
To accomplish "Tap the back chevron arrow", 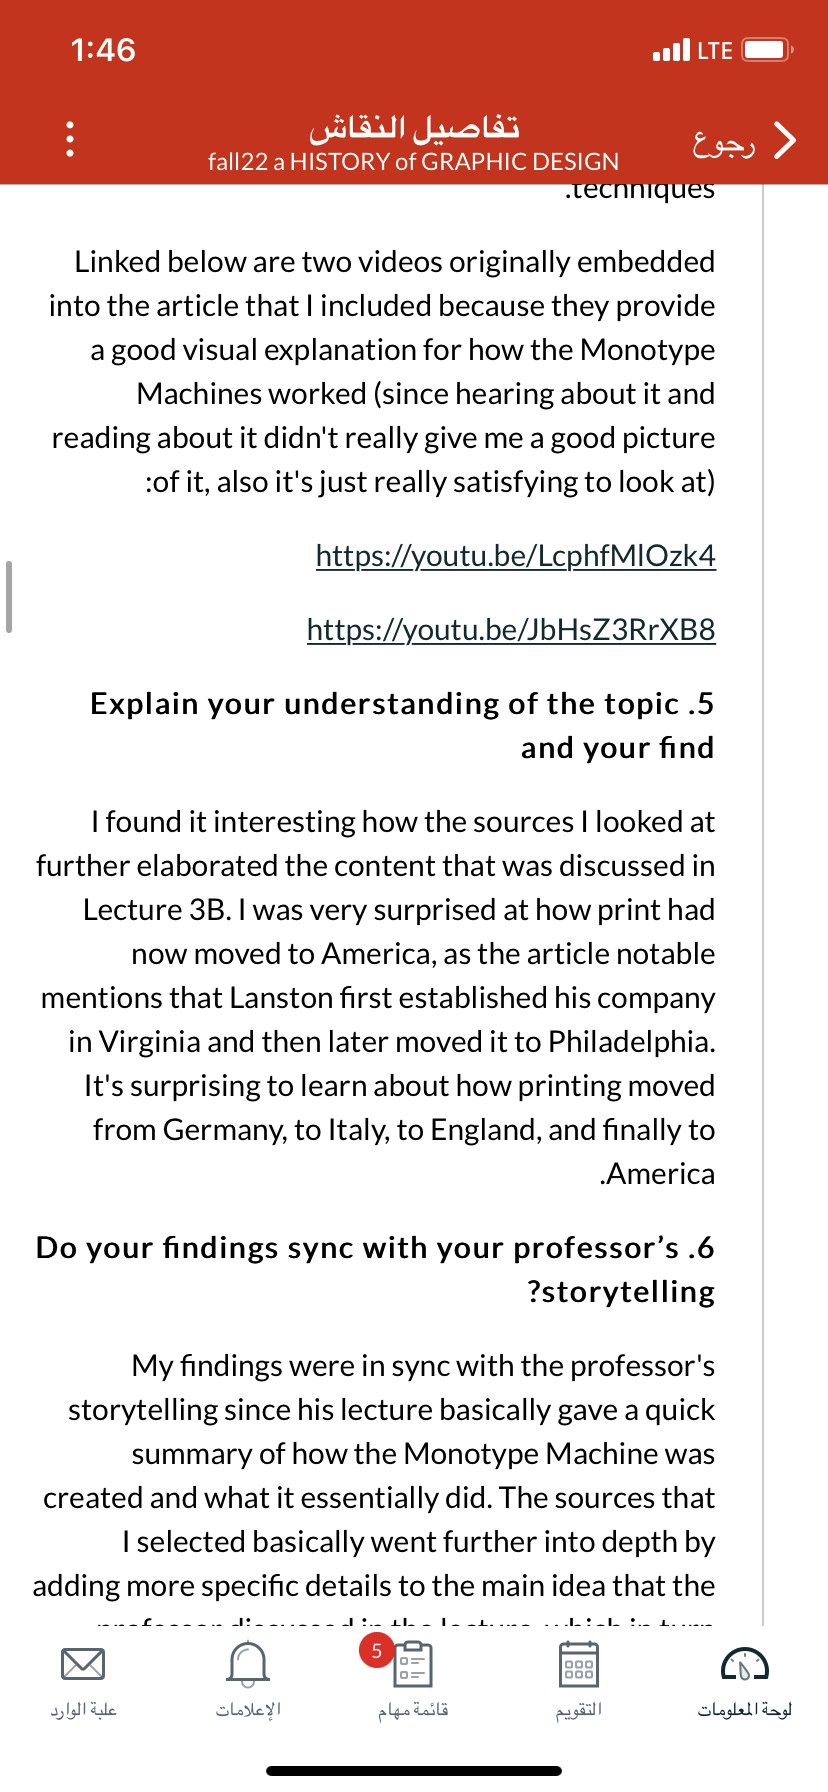I will [786, 141].
